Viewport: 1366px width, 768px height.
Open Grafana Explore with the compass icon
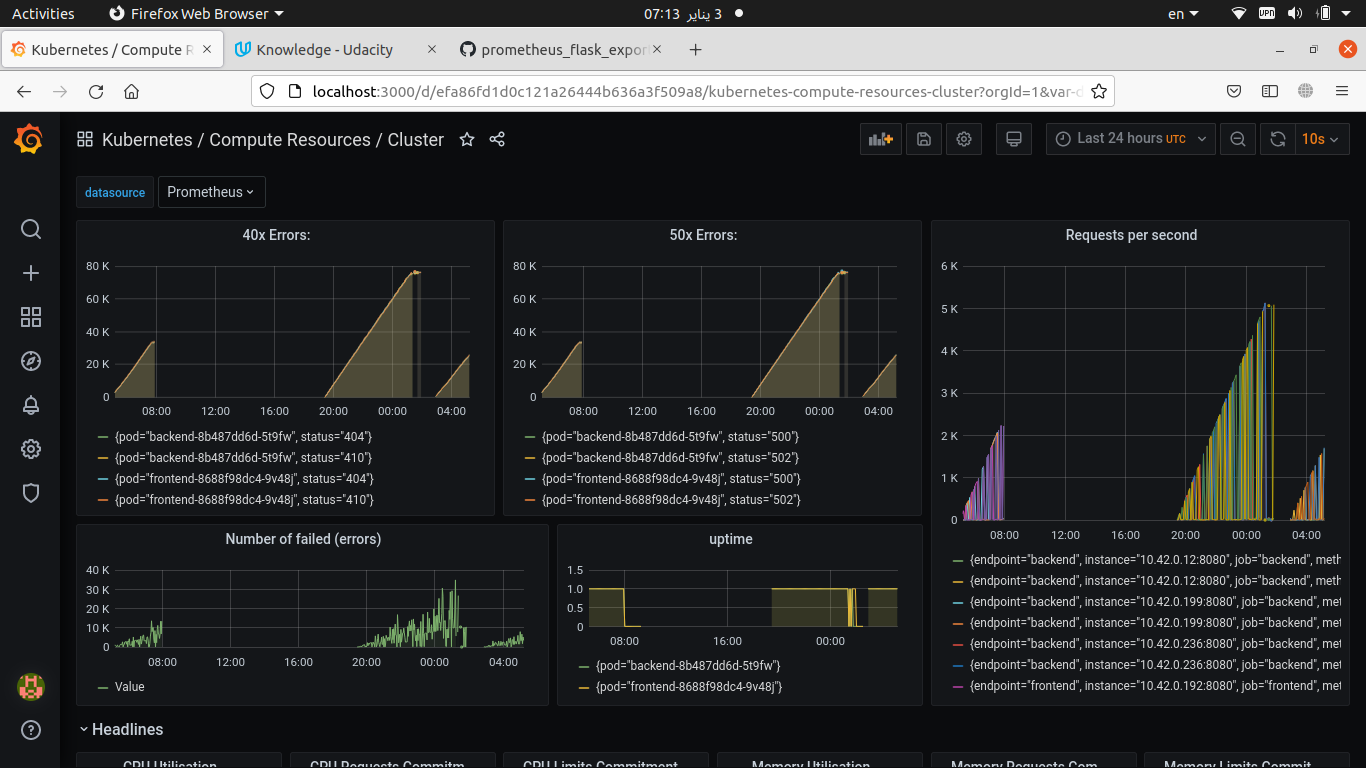(x=30, y=361)
